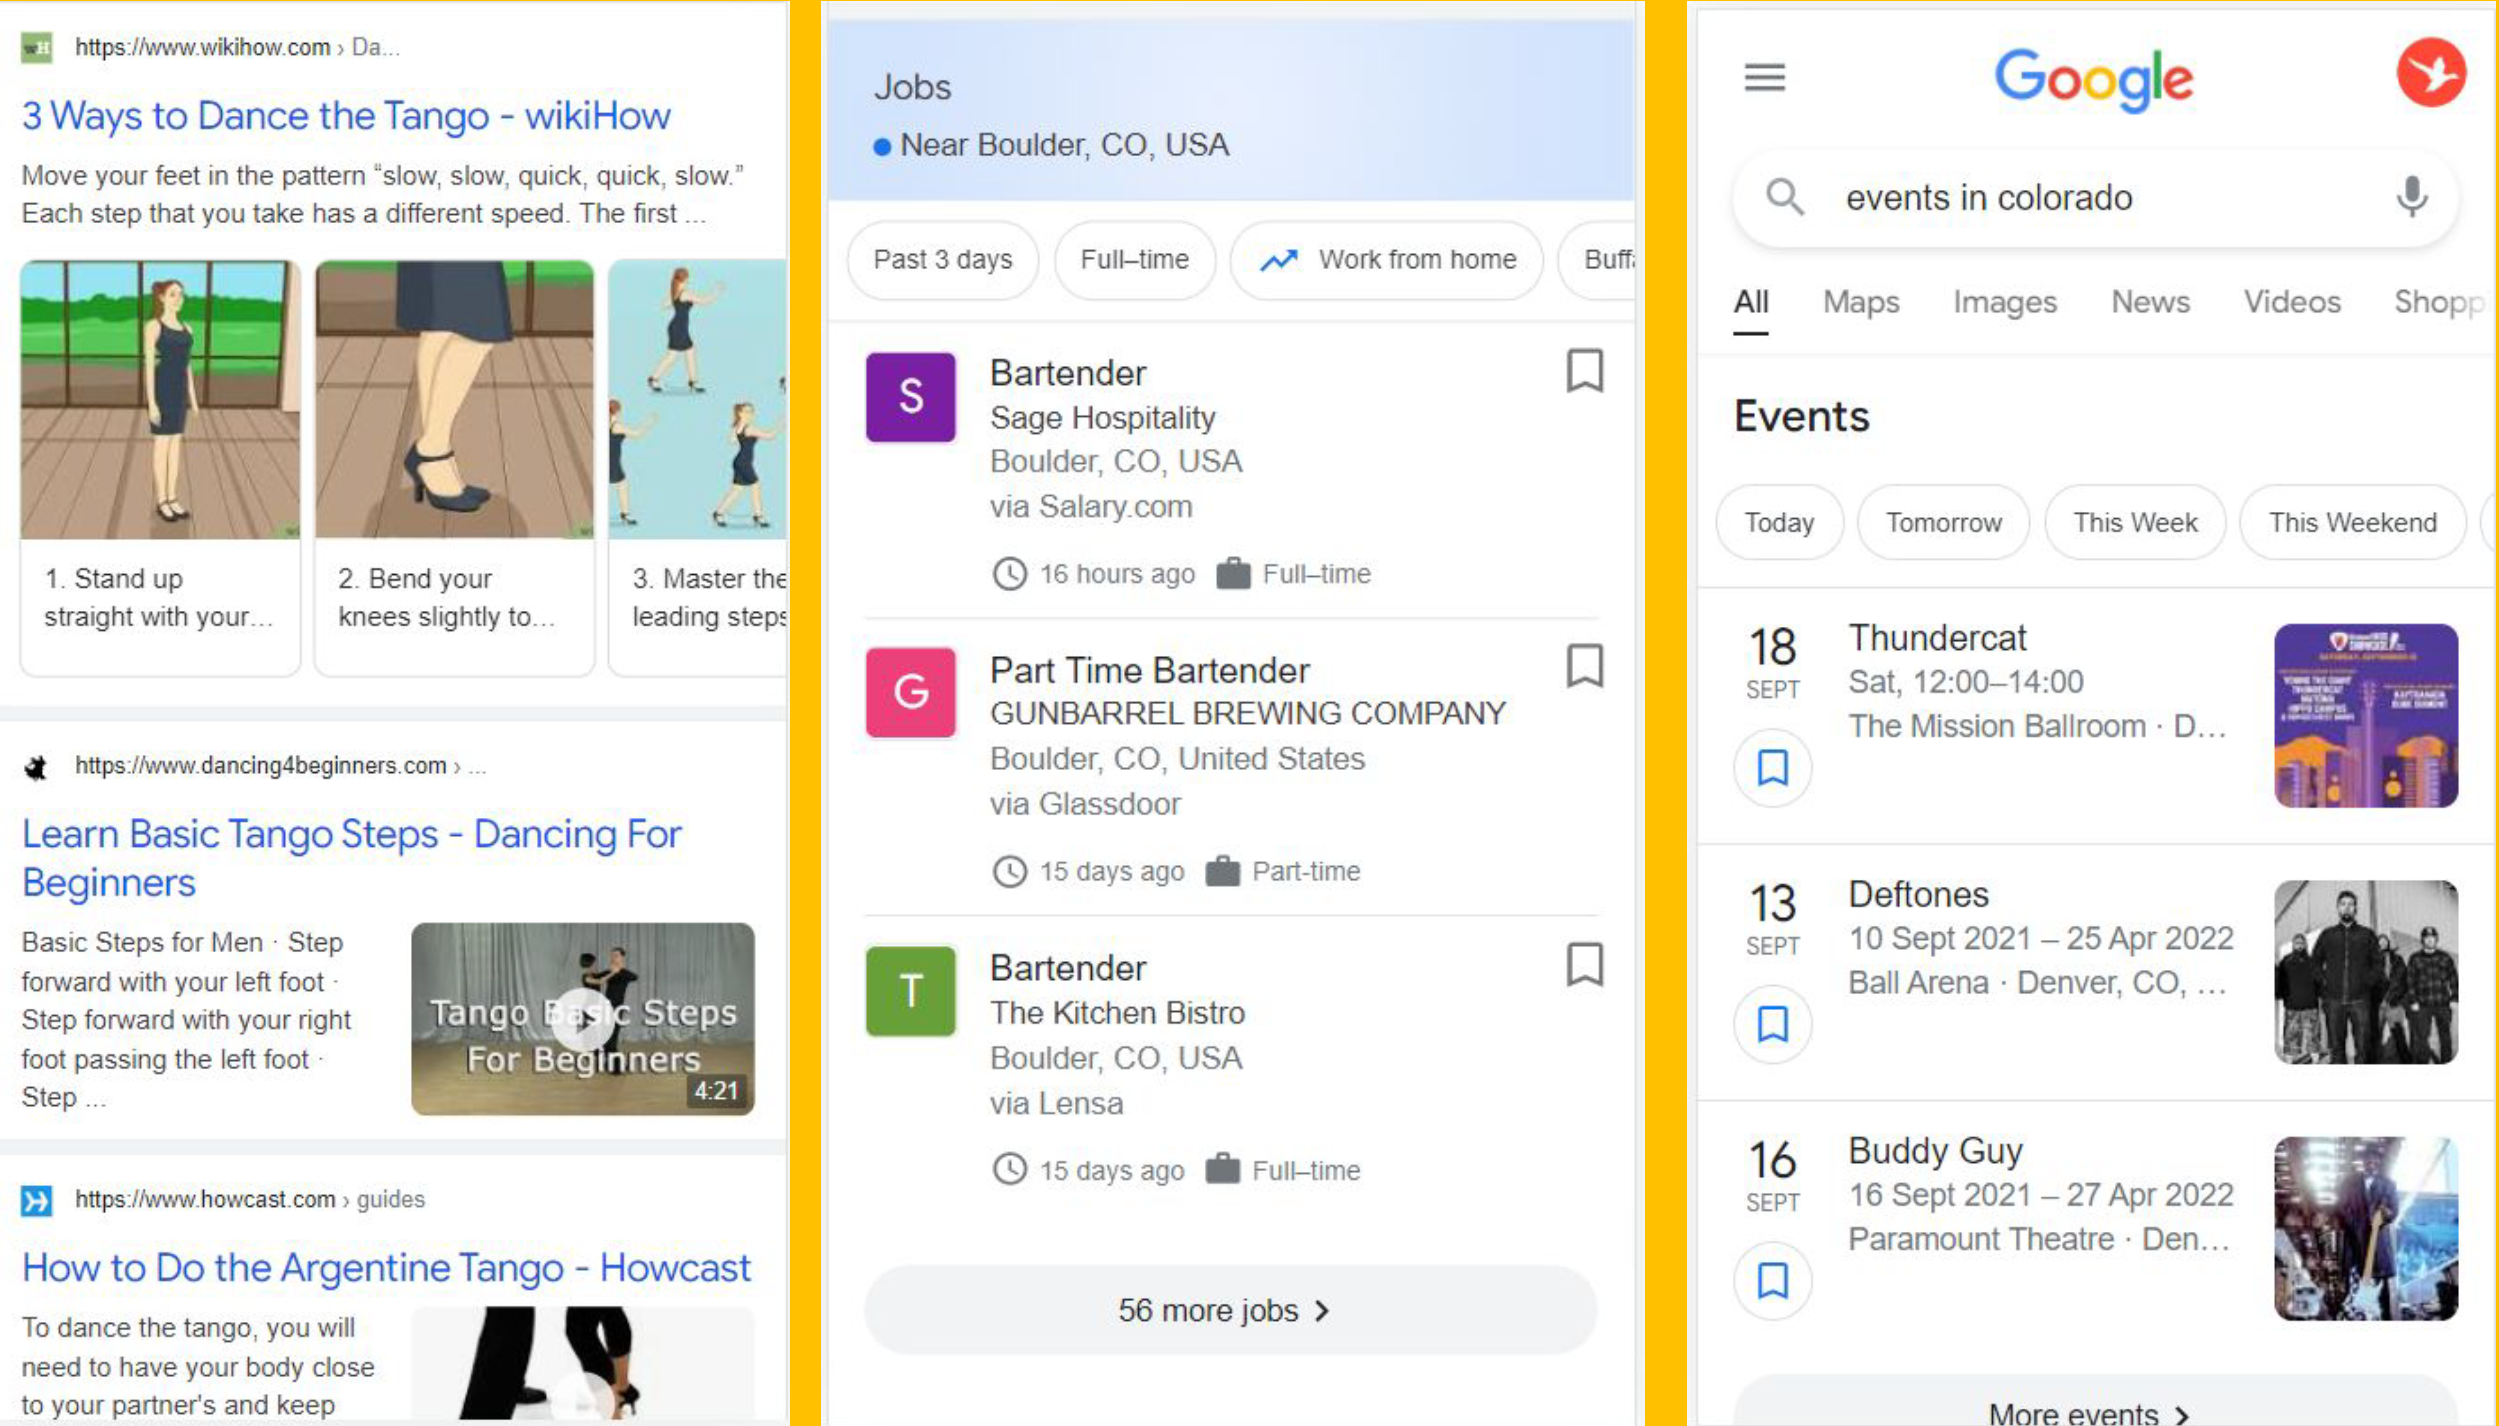Bookmark the Buddy Guy event
2499x1426 pixels.
click(x=1772, y=1281)
